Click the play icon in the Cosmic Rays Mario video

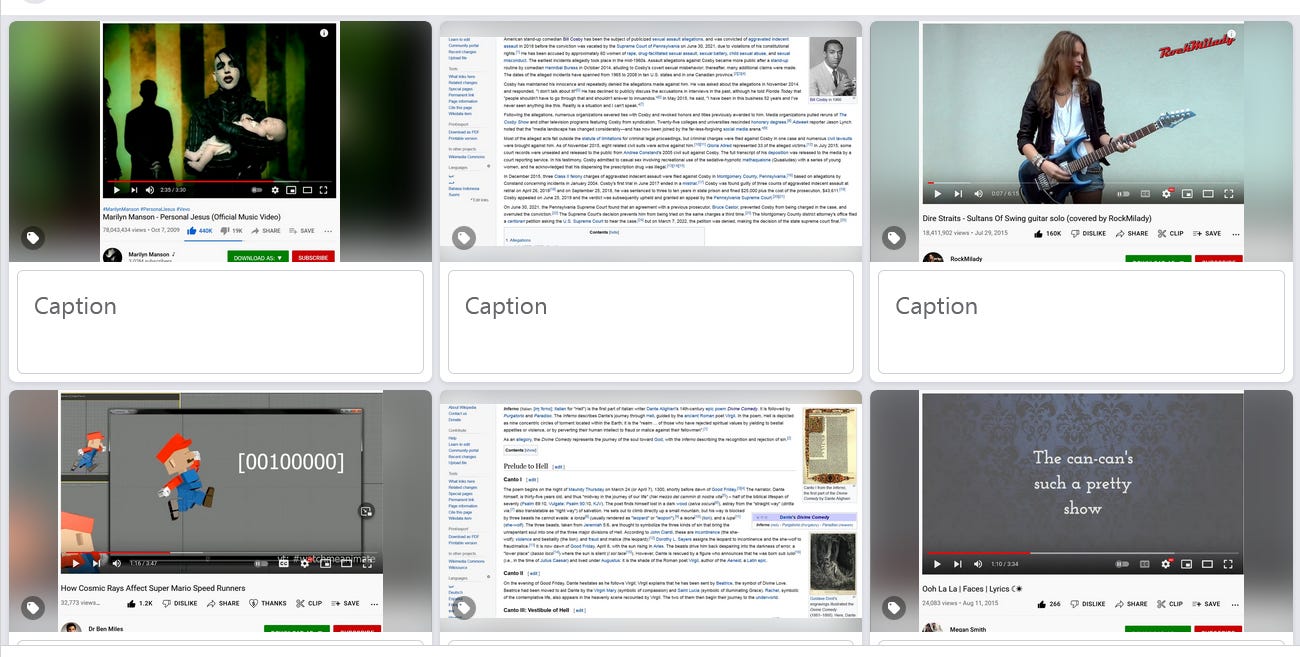pyautogui.click(x=76, y=564)
